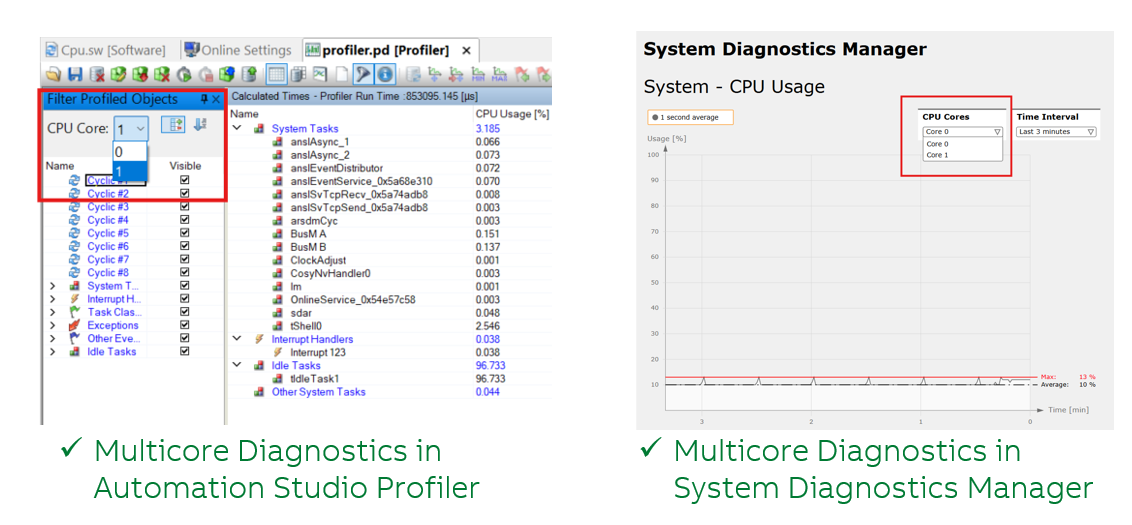Open the CPU Core dropdown in Profiler
This screenshot has width=1132, height=525.
pyautogui.click(x=139, y=128)
